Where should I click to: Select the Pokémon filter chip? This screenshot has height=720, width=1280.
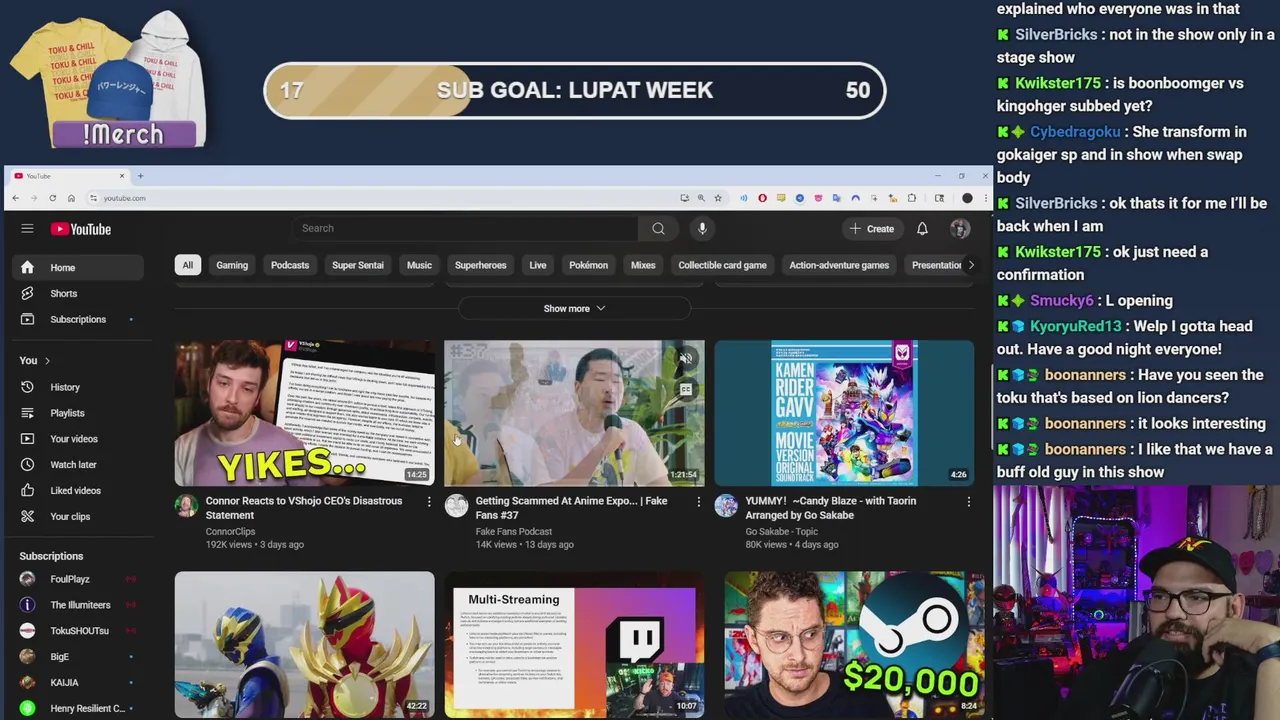pyautogui.click(x=588, y=265)
